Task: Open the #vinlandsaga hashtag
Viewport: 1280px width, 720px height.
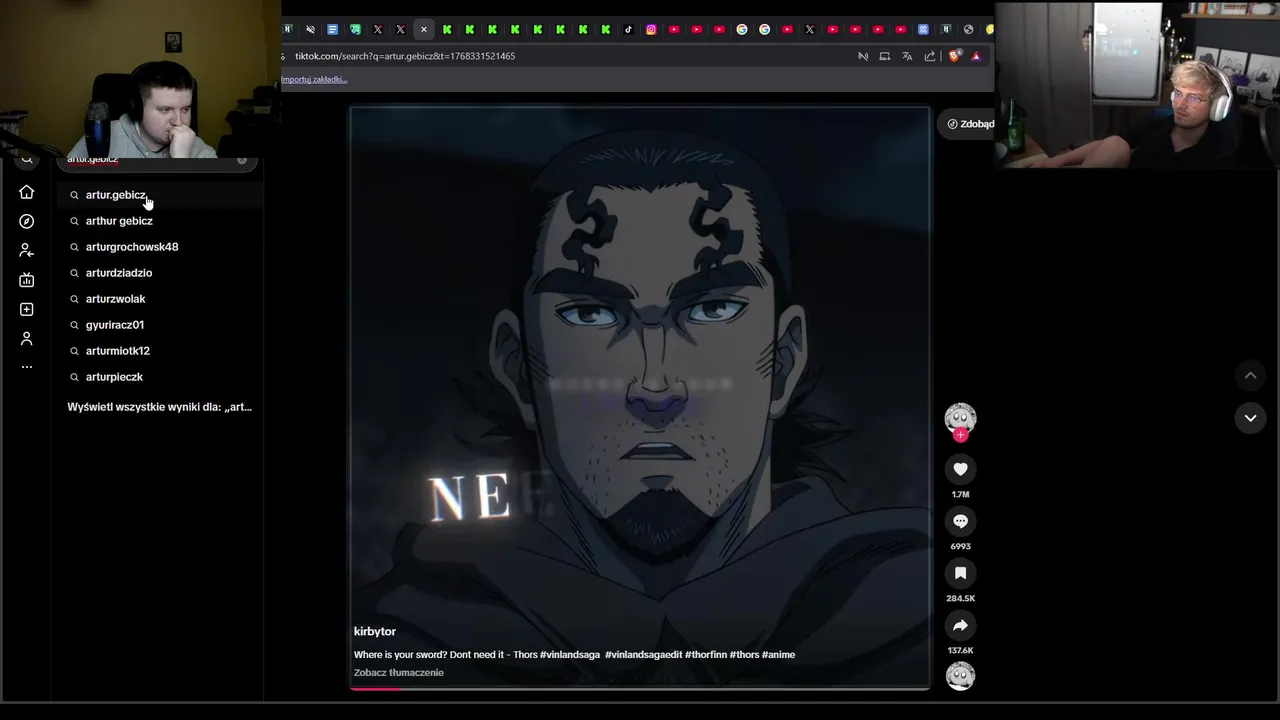Action: [x=570, y=655]
